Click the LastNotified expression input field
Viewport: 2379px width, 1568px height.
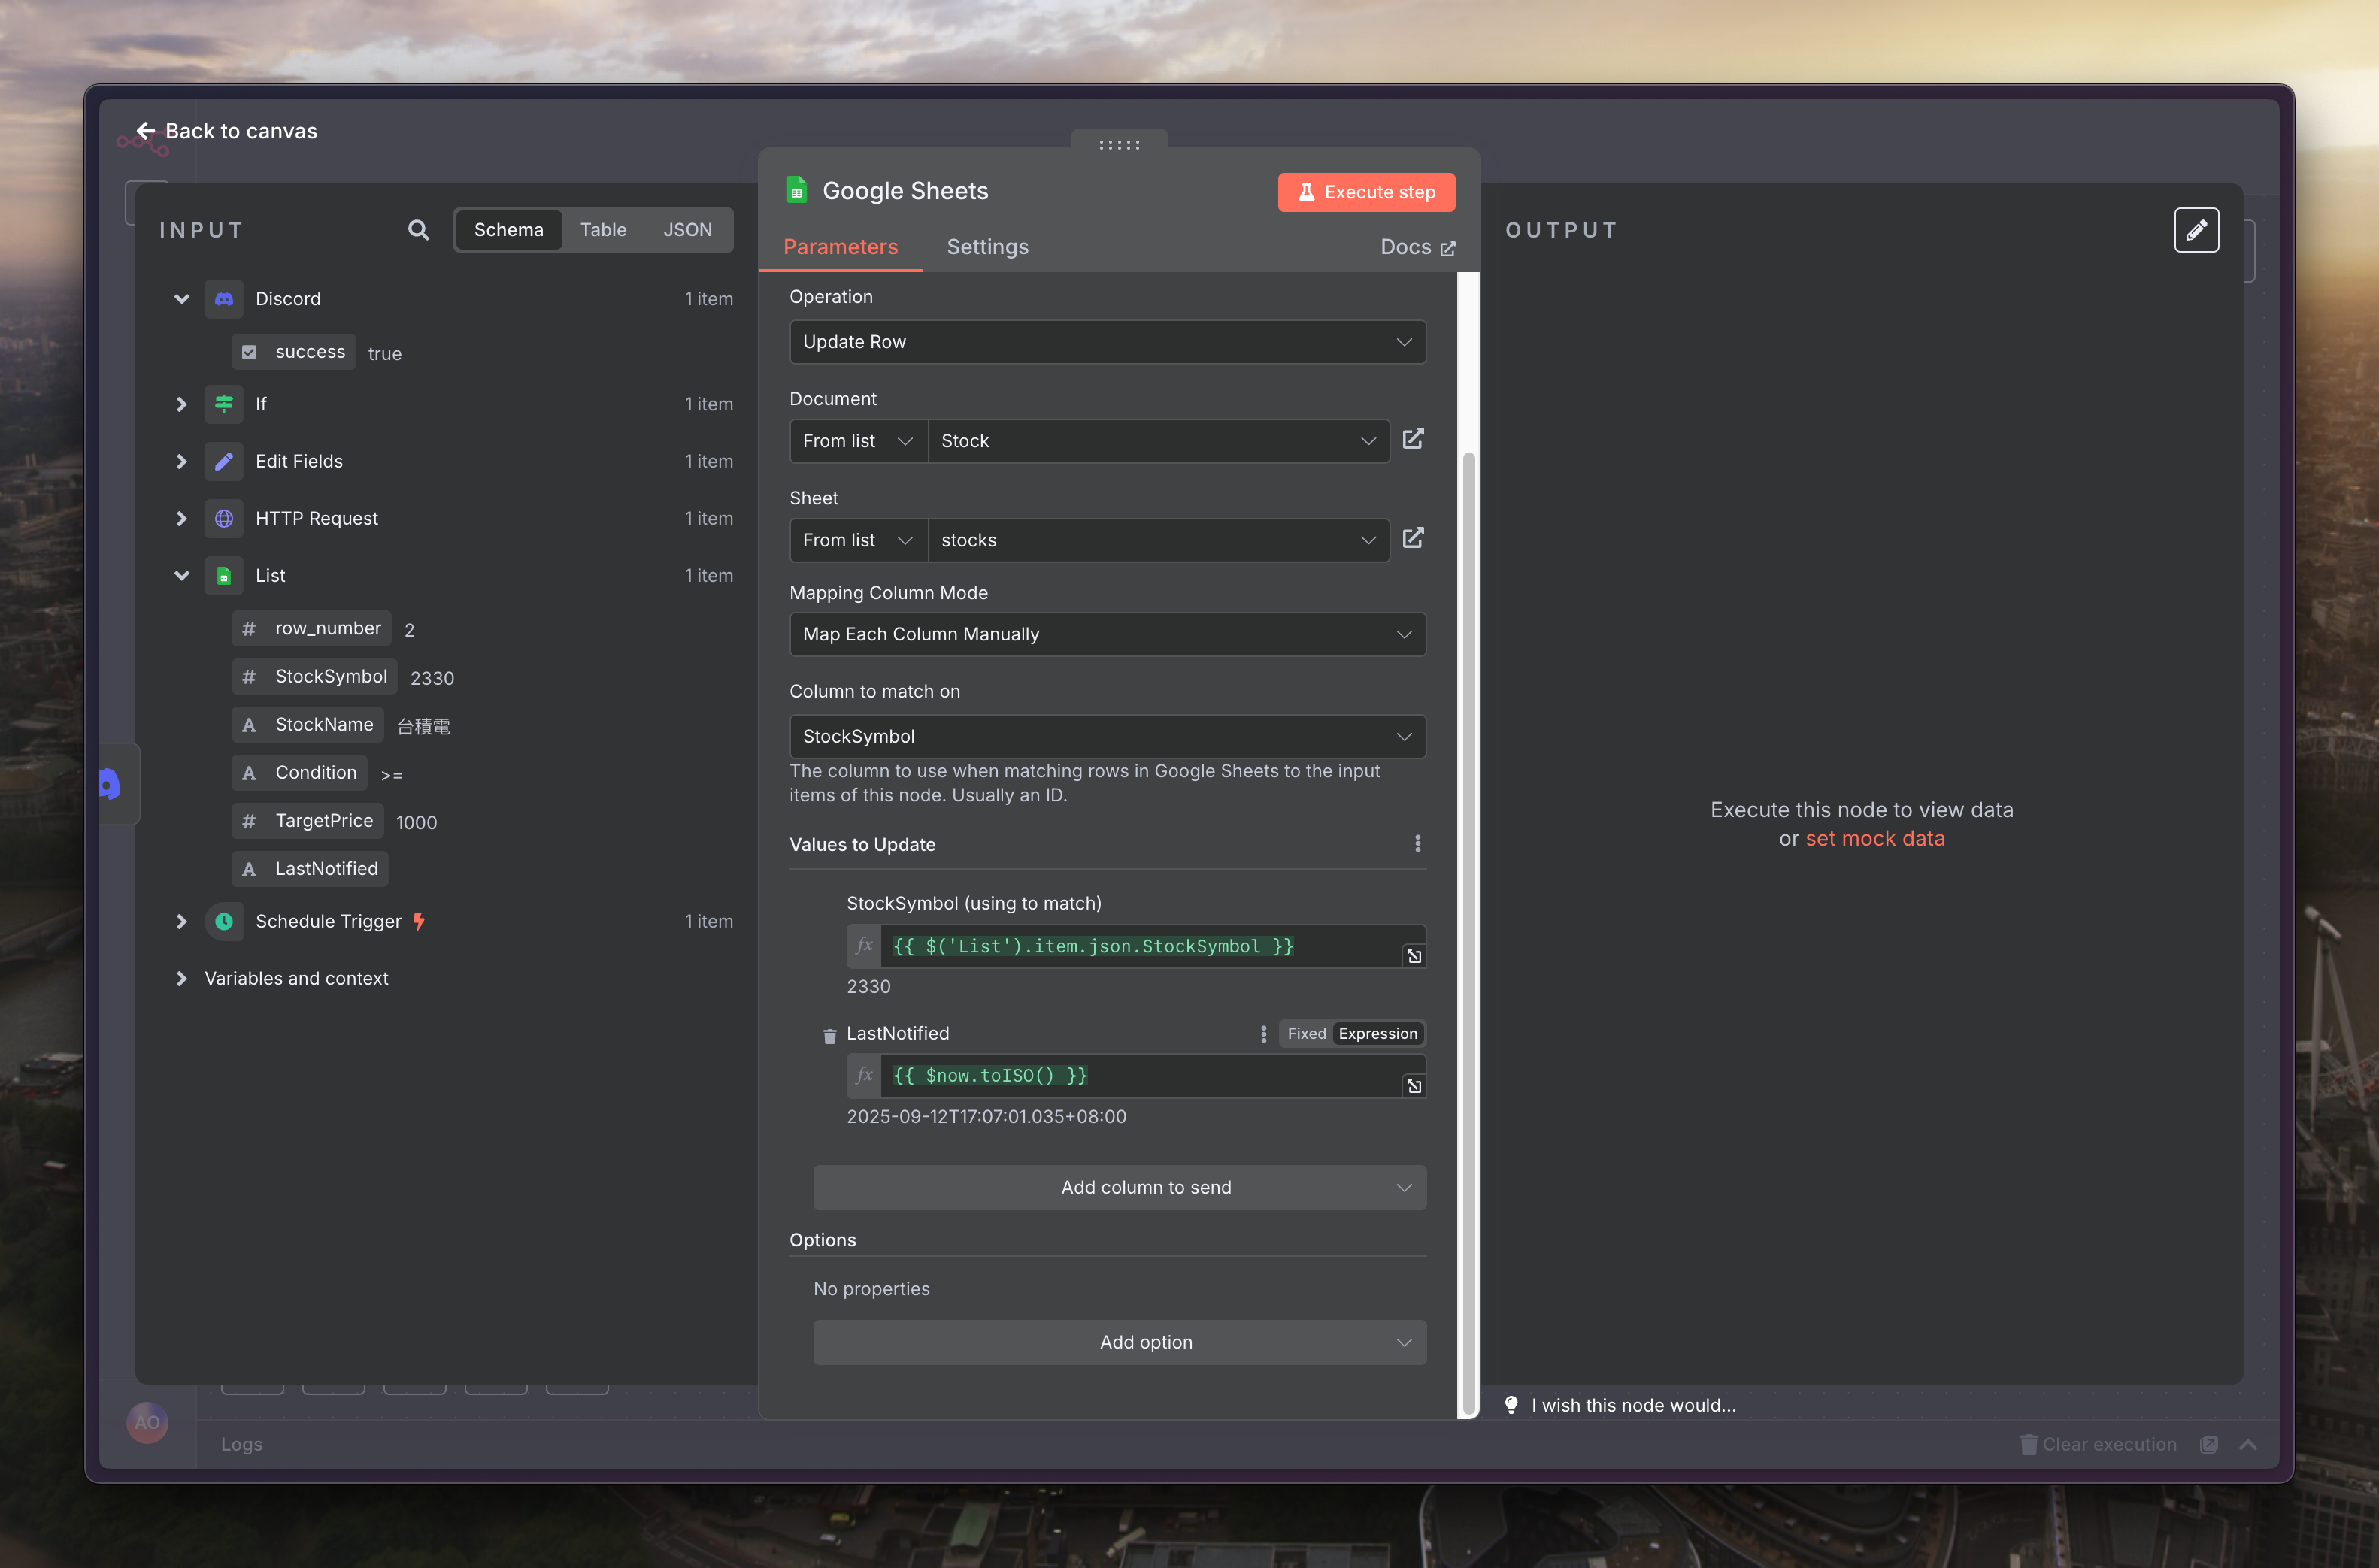coord(1140,1076)
